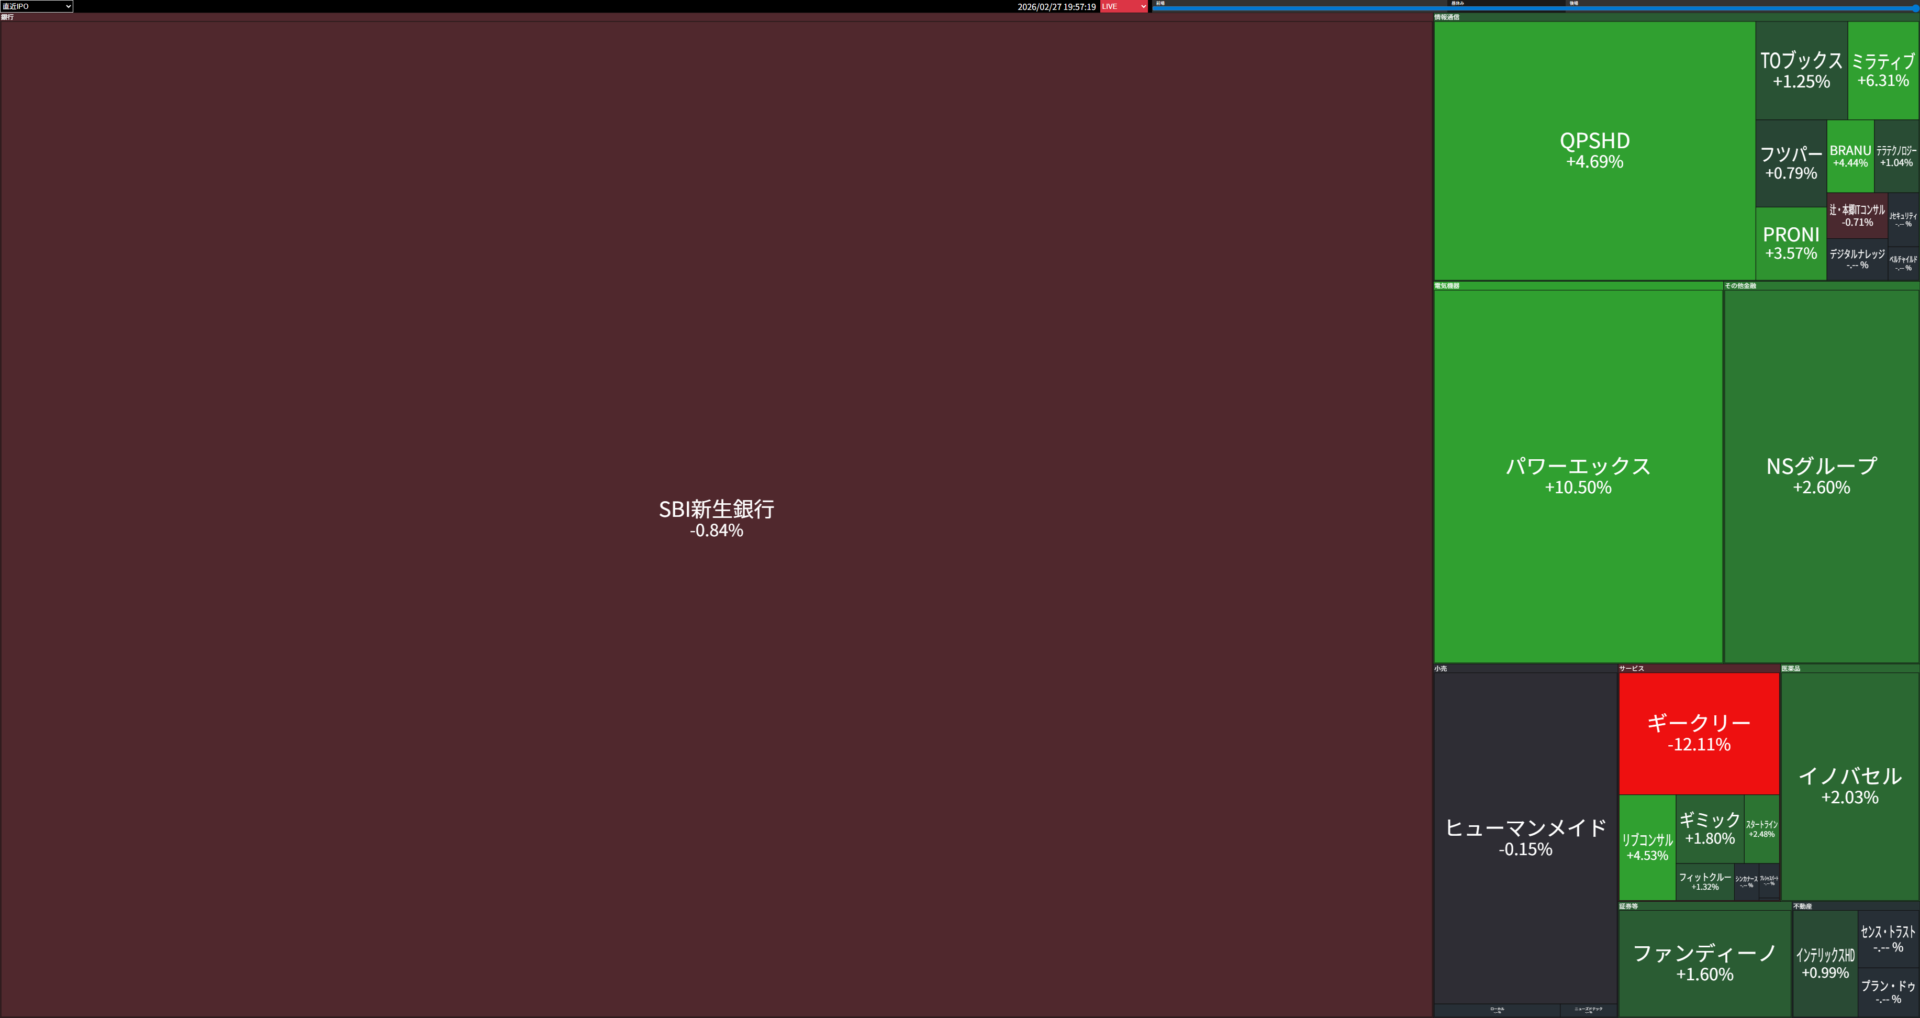Screen dimensions: 1920x1018
Task: Select the パワーエックス +10.50% tile
Action: [1578, 476]
